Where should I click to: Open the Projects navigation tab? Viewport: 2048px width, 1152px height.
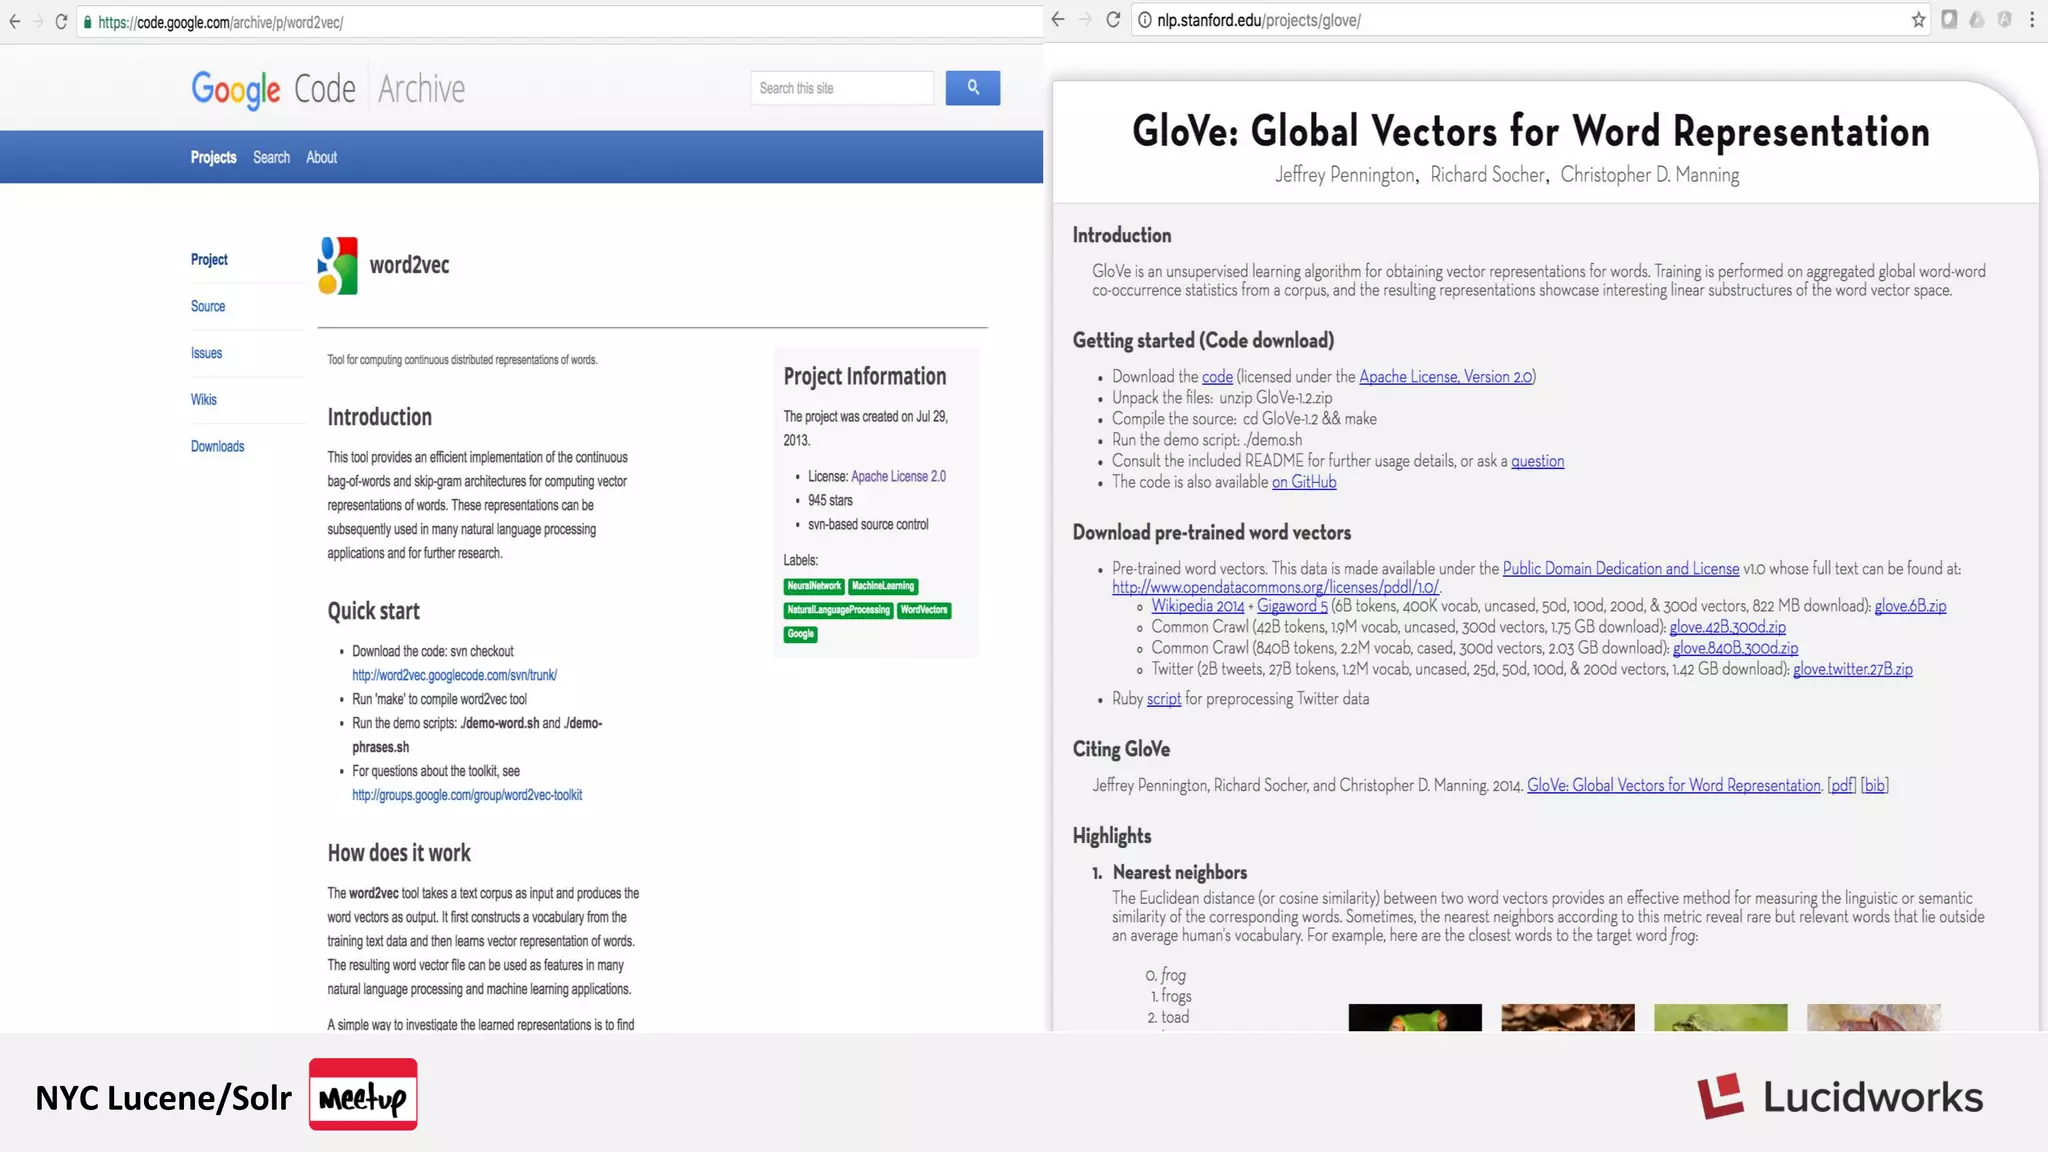(213, 157)
